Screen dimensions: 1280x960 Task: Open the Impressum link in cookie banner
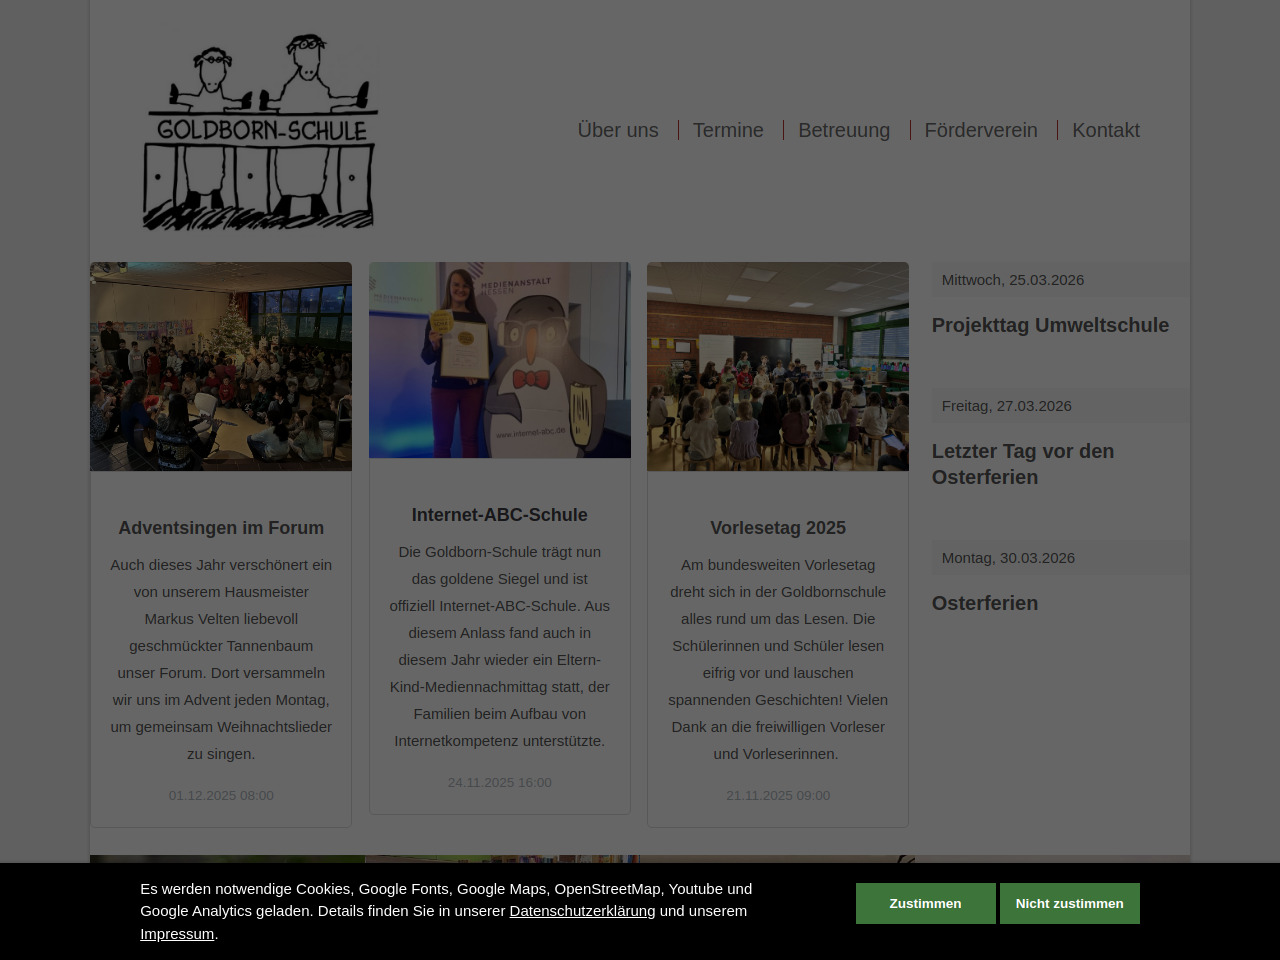click(x=177, y=934)
